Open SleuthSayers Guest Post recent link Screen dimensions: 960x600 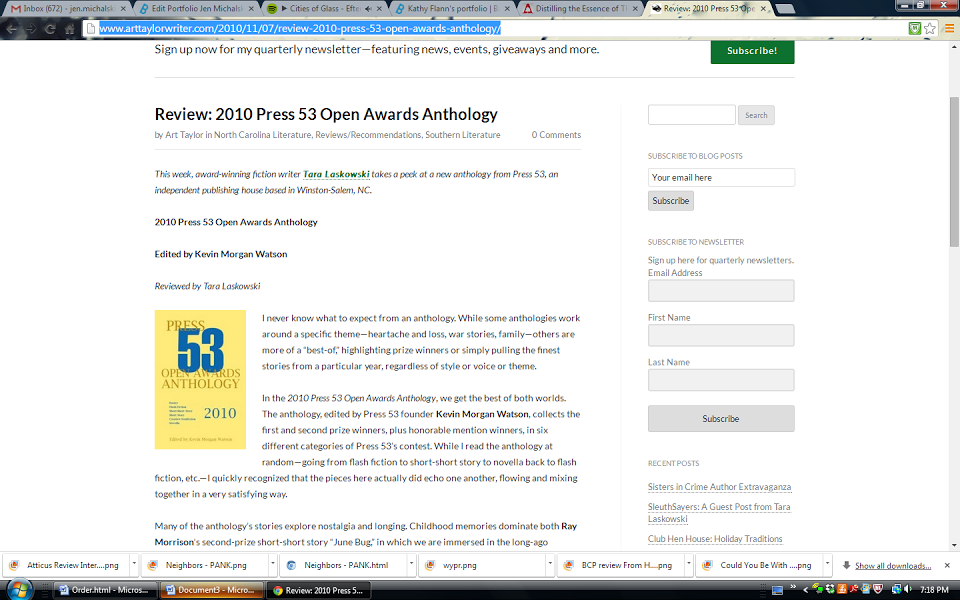pyautogui.click(x=719, y=512)
